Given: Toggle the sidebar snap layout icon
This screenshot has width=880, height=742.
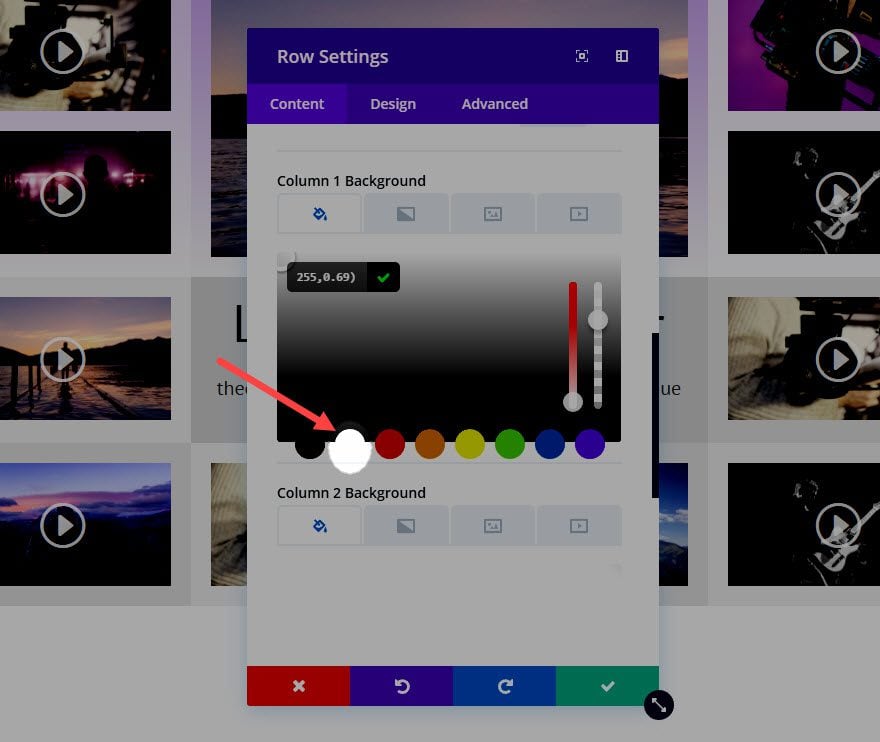Looking at the screenshot, I should [x=622, y=56].
